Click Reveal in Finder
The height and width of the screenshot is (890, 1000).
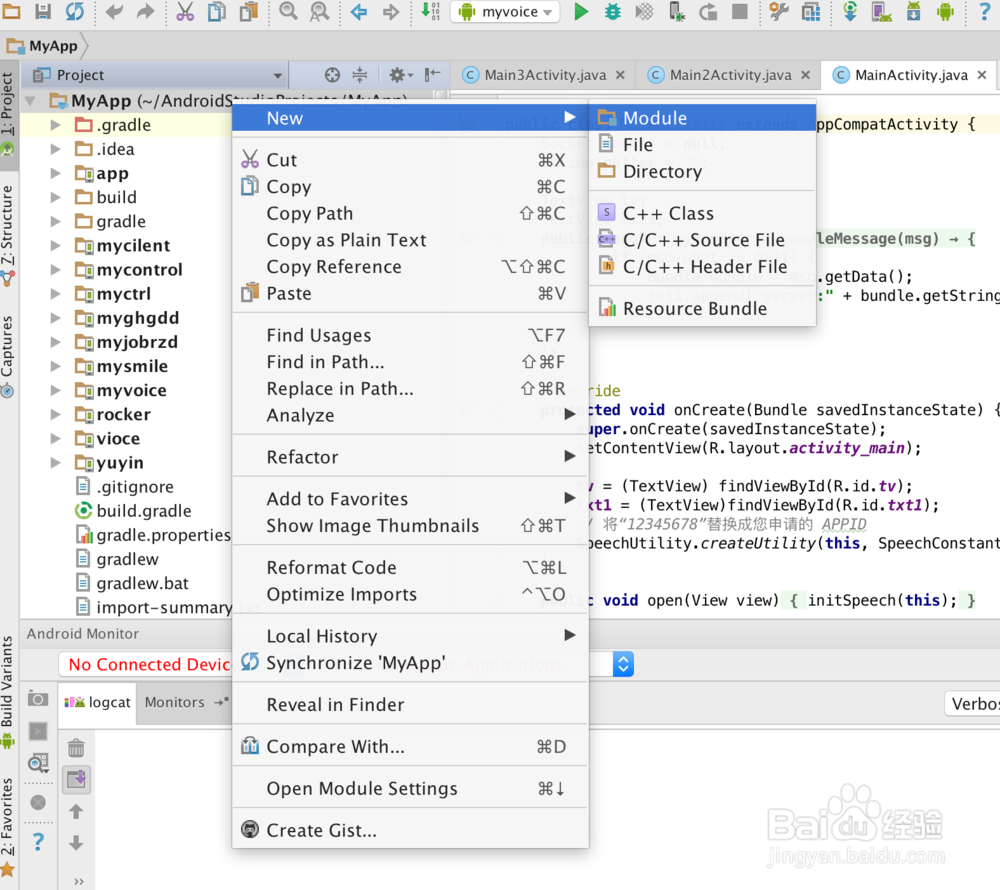[409, 704]
